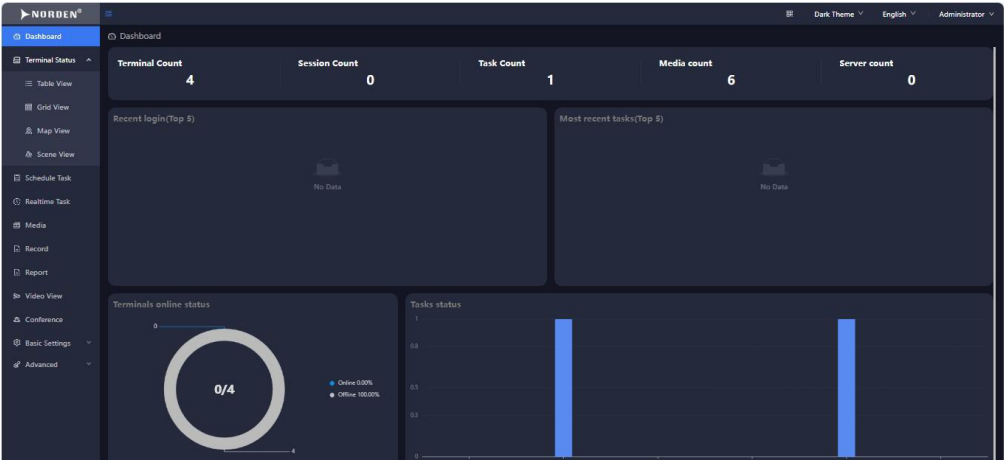The width and height of the screenshot is (1004, 461).
Task: Open the Administrator account menu
Action: [x=966, y=14]
